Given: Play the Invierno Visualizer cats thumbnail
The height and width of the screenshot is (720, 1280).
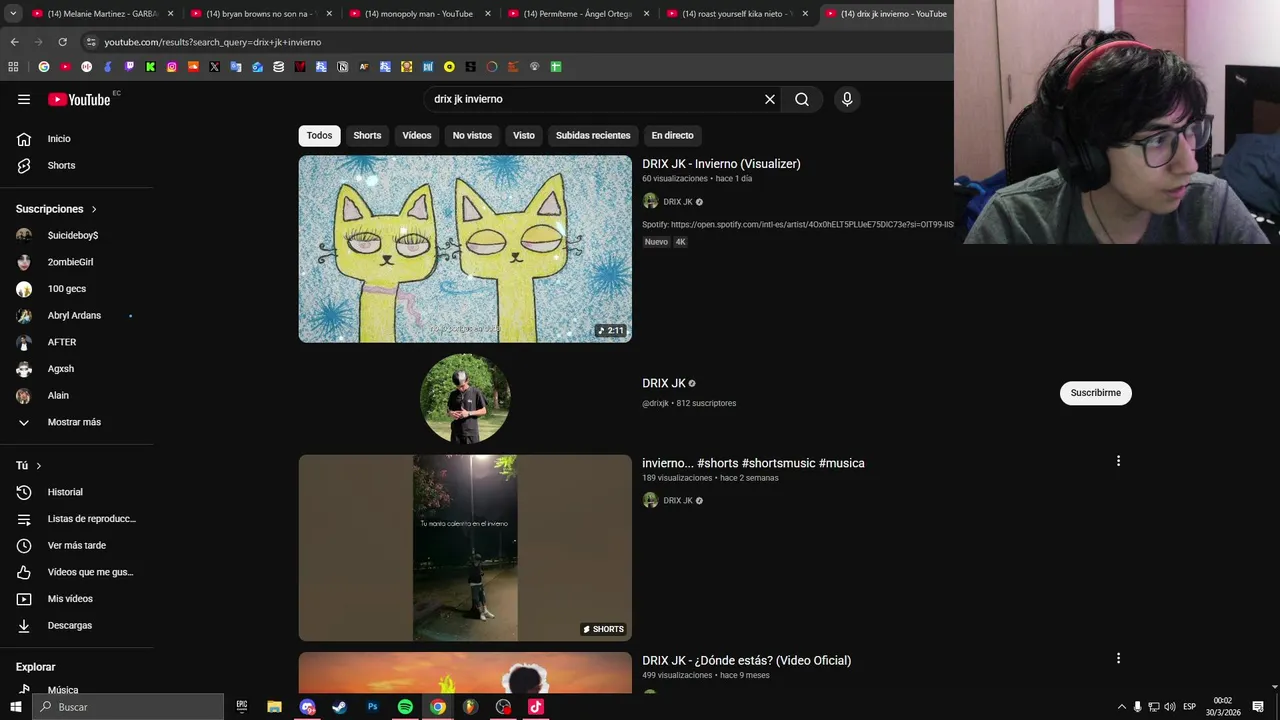Looking at the screenshot, I should click(465, 249).
